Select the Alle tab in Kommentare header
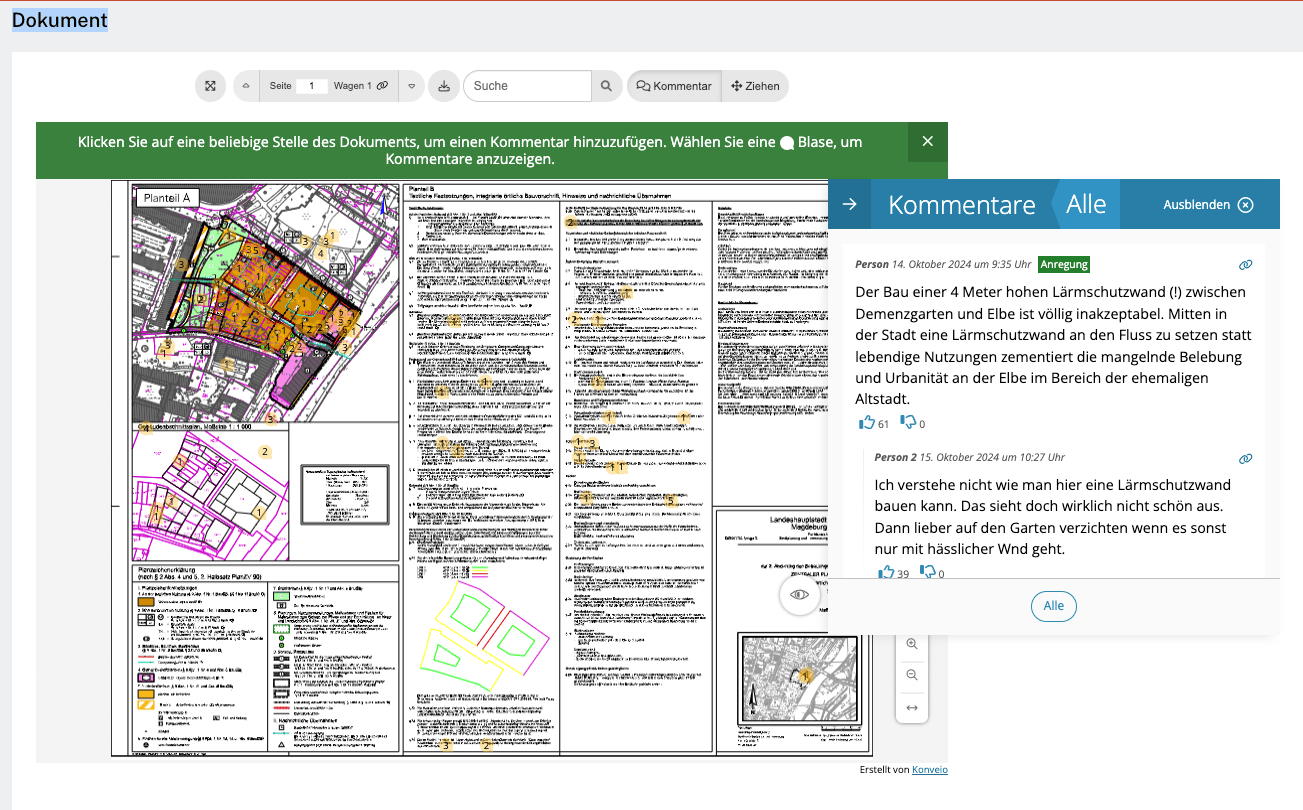Screen dimensions: 1303x810 (x=1086, y=205)
